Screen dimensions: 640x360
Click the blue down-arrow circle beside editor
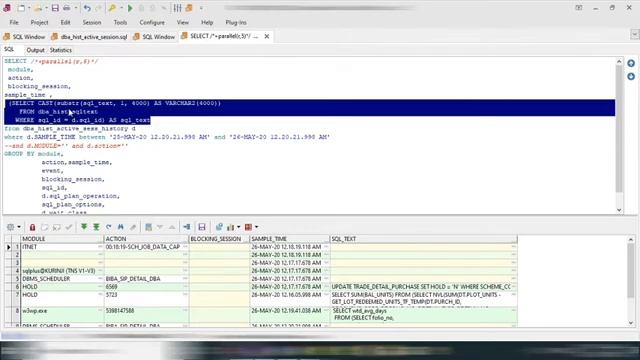631,77
